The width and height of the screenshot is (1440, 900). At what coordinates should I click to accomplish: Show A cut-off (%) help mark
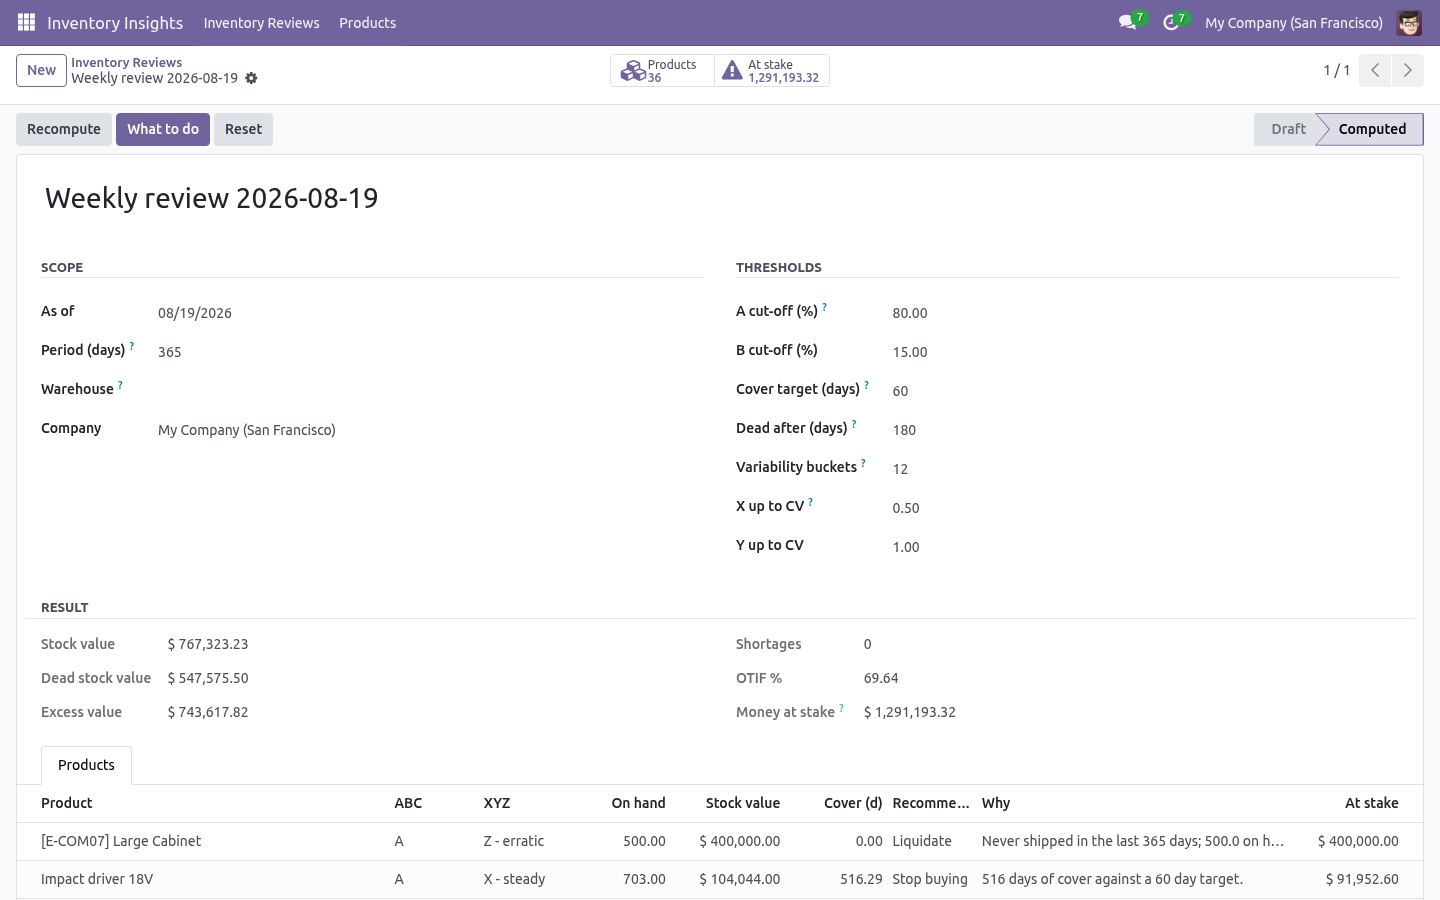point(825,307)
